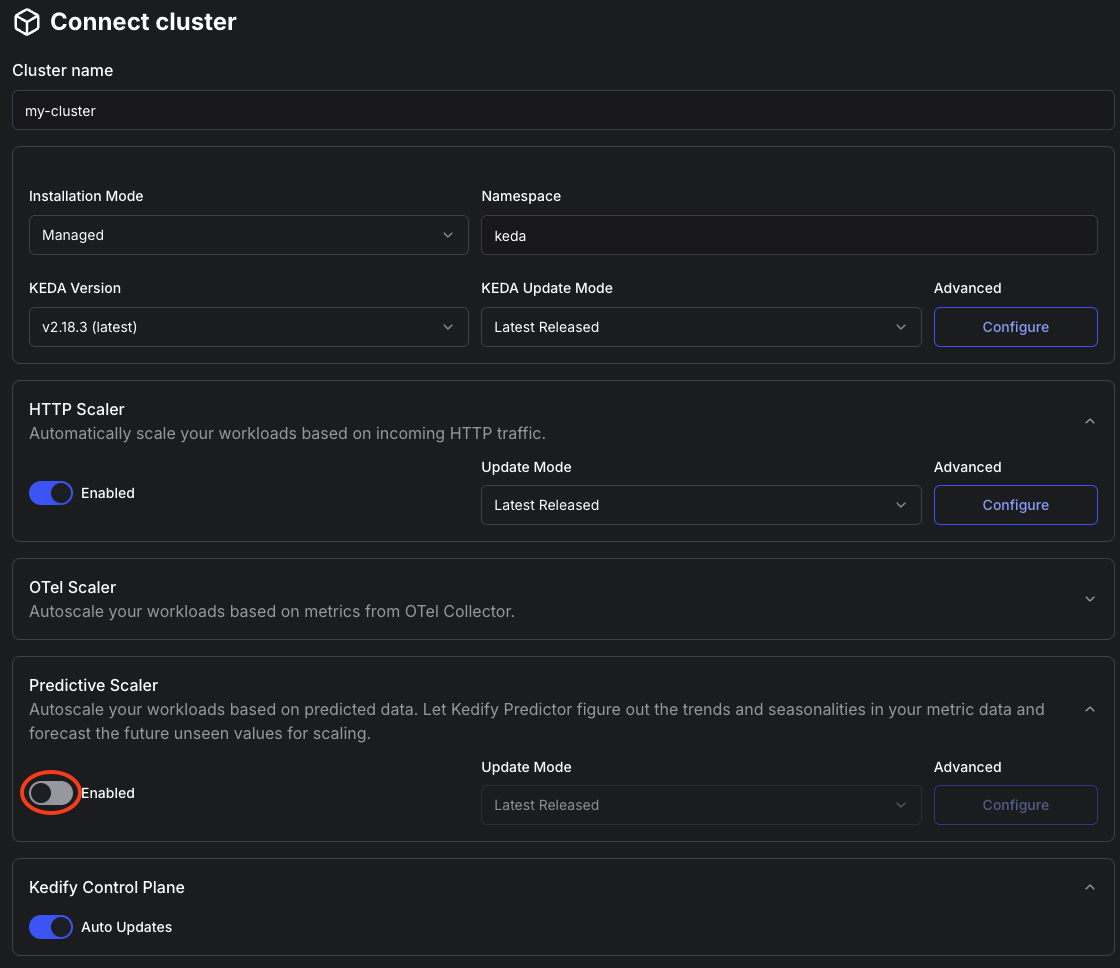
Task: Open the KEDA Version dropdown
Action: (x=248, y=327)
